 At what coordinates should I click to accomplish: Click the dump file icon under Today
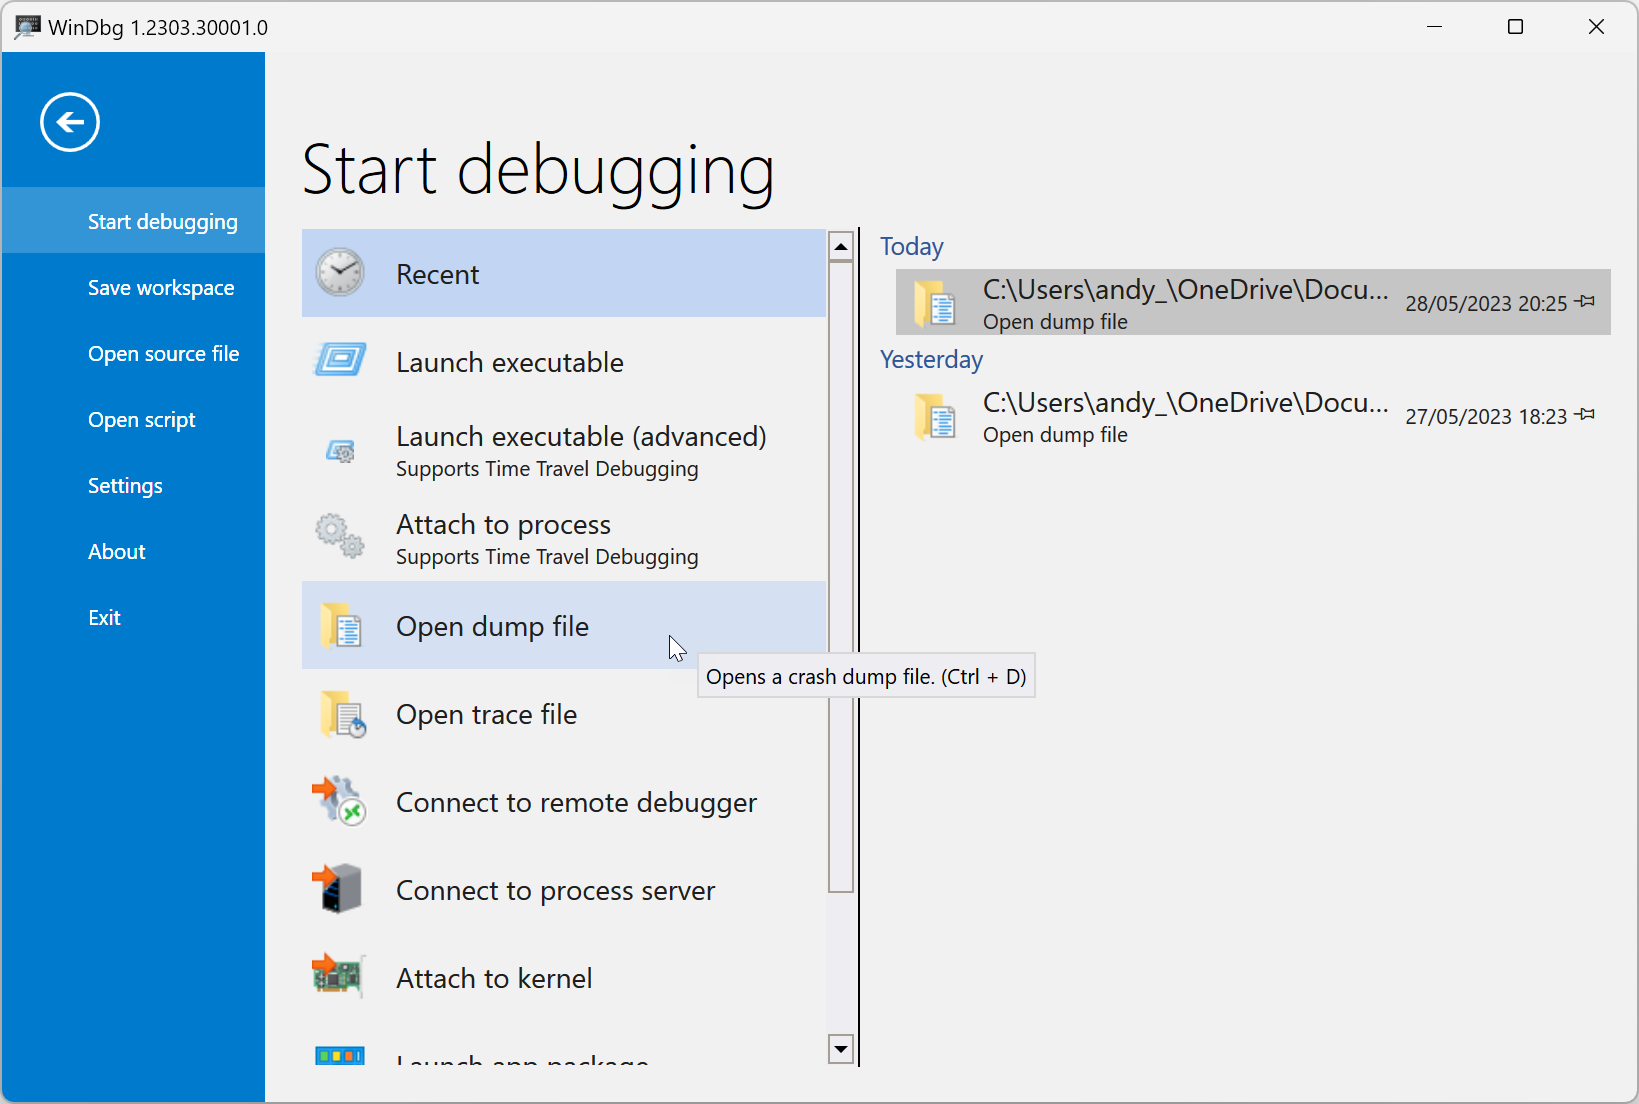pyautogui.click(x=935, y=303)
